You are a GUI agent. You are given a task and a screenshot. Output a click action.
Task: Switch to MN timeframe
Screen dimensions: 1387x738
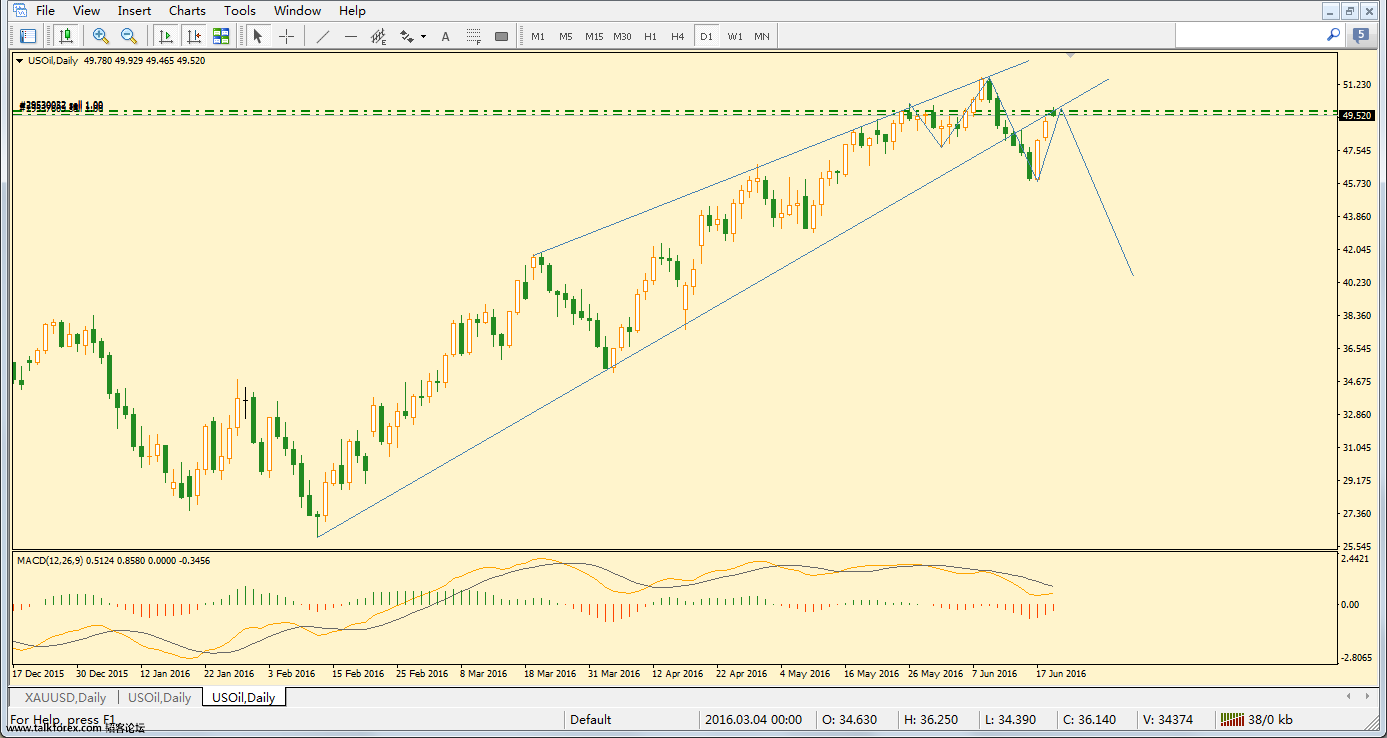(x=762, y=36)
